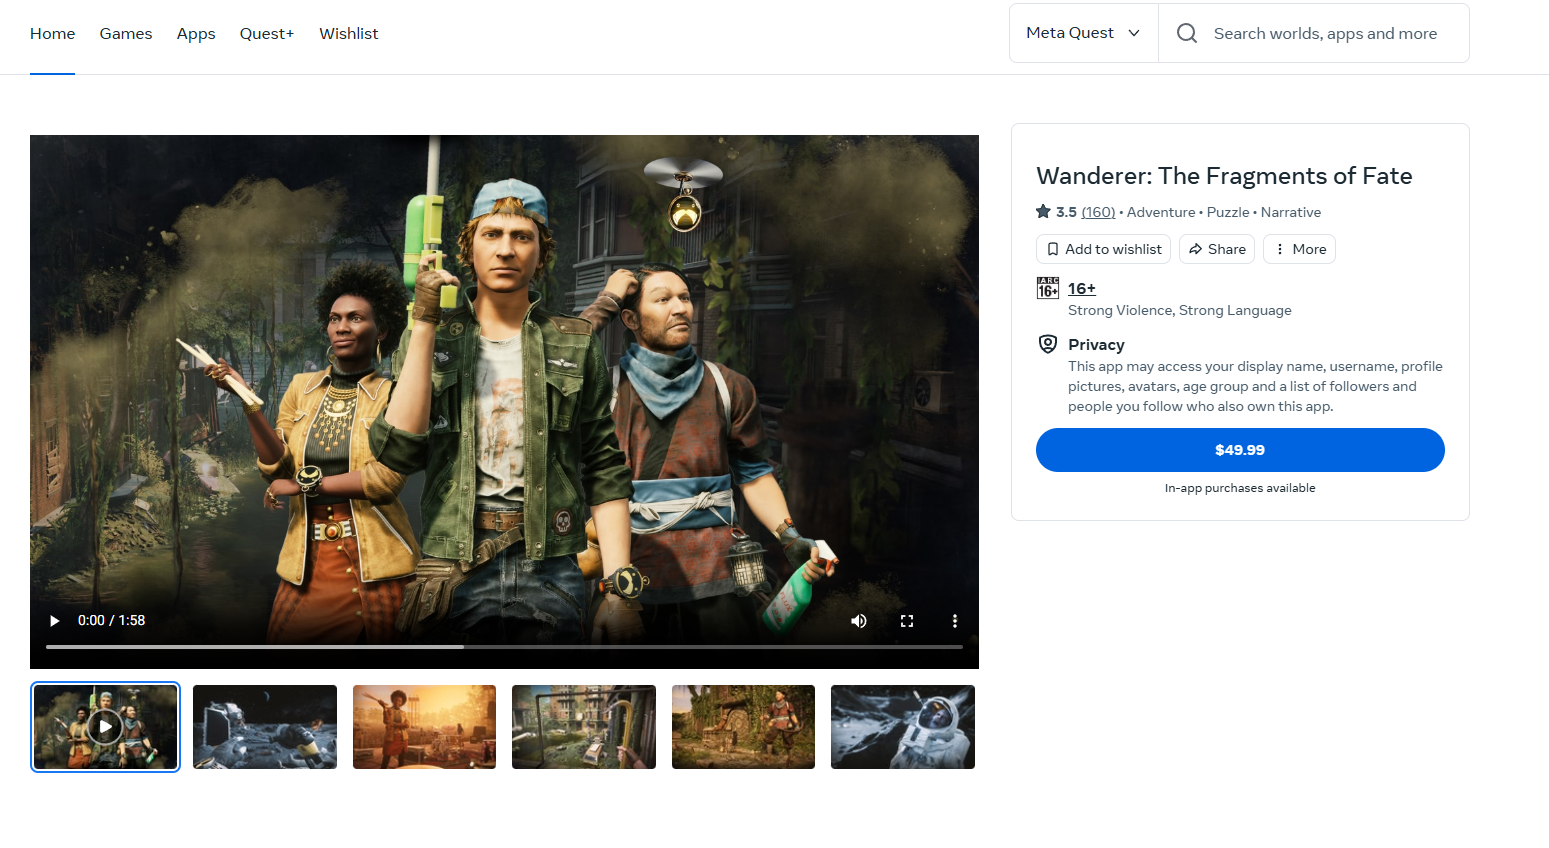Open video more options menu
The width and height of the screenshot is (1549, 848).
coord(955,621)
